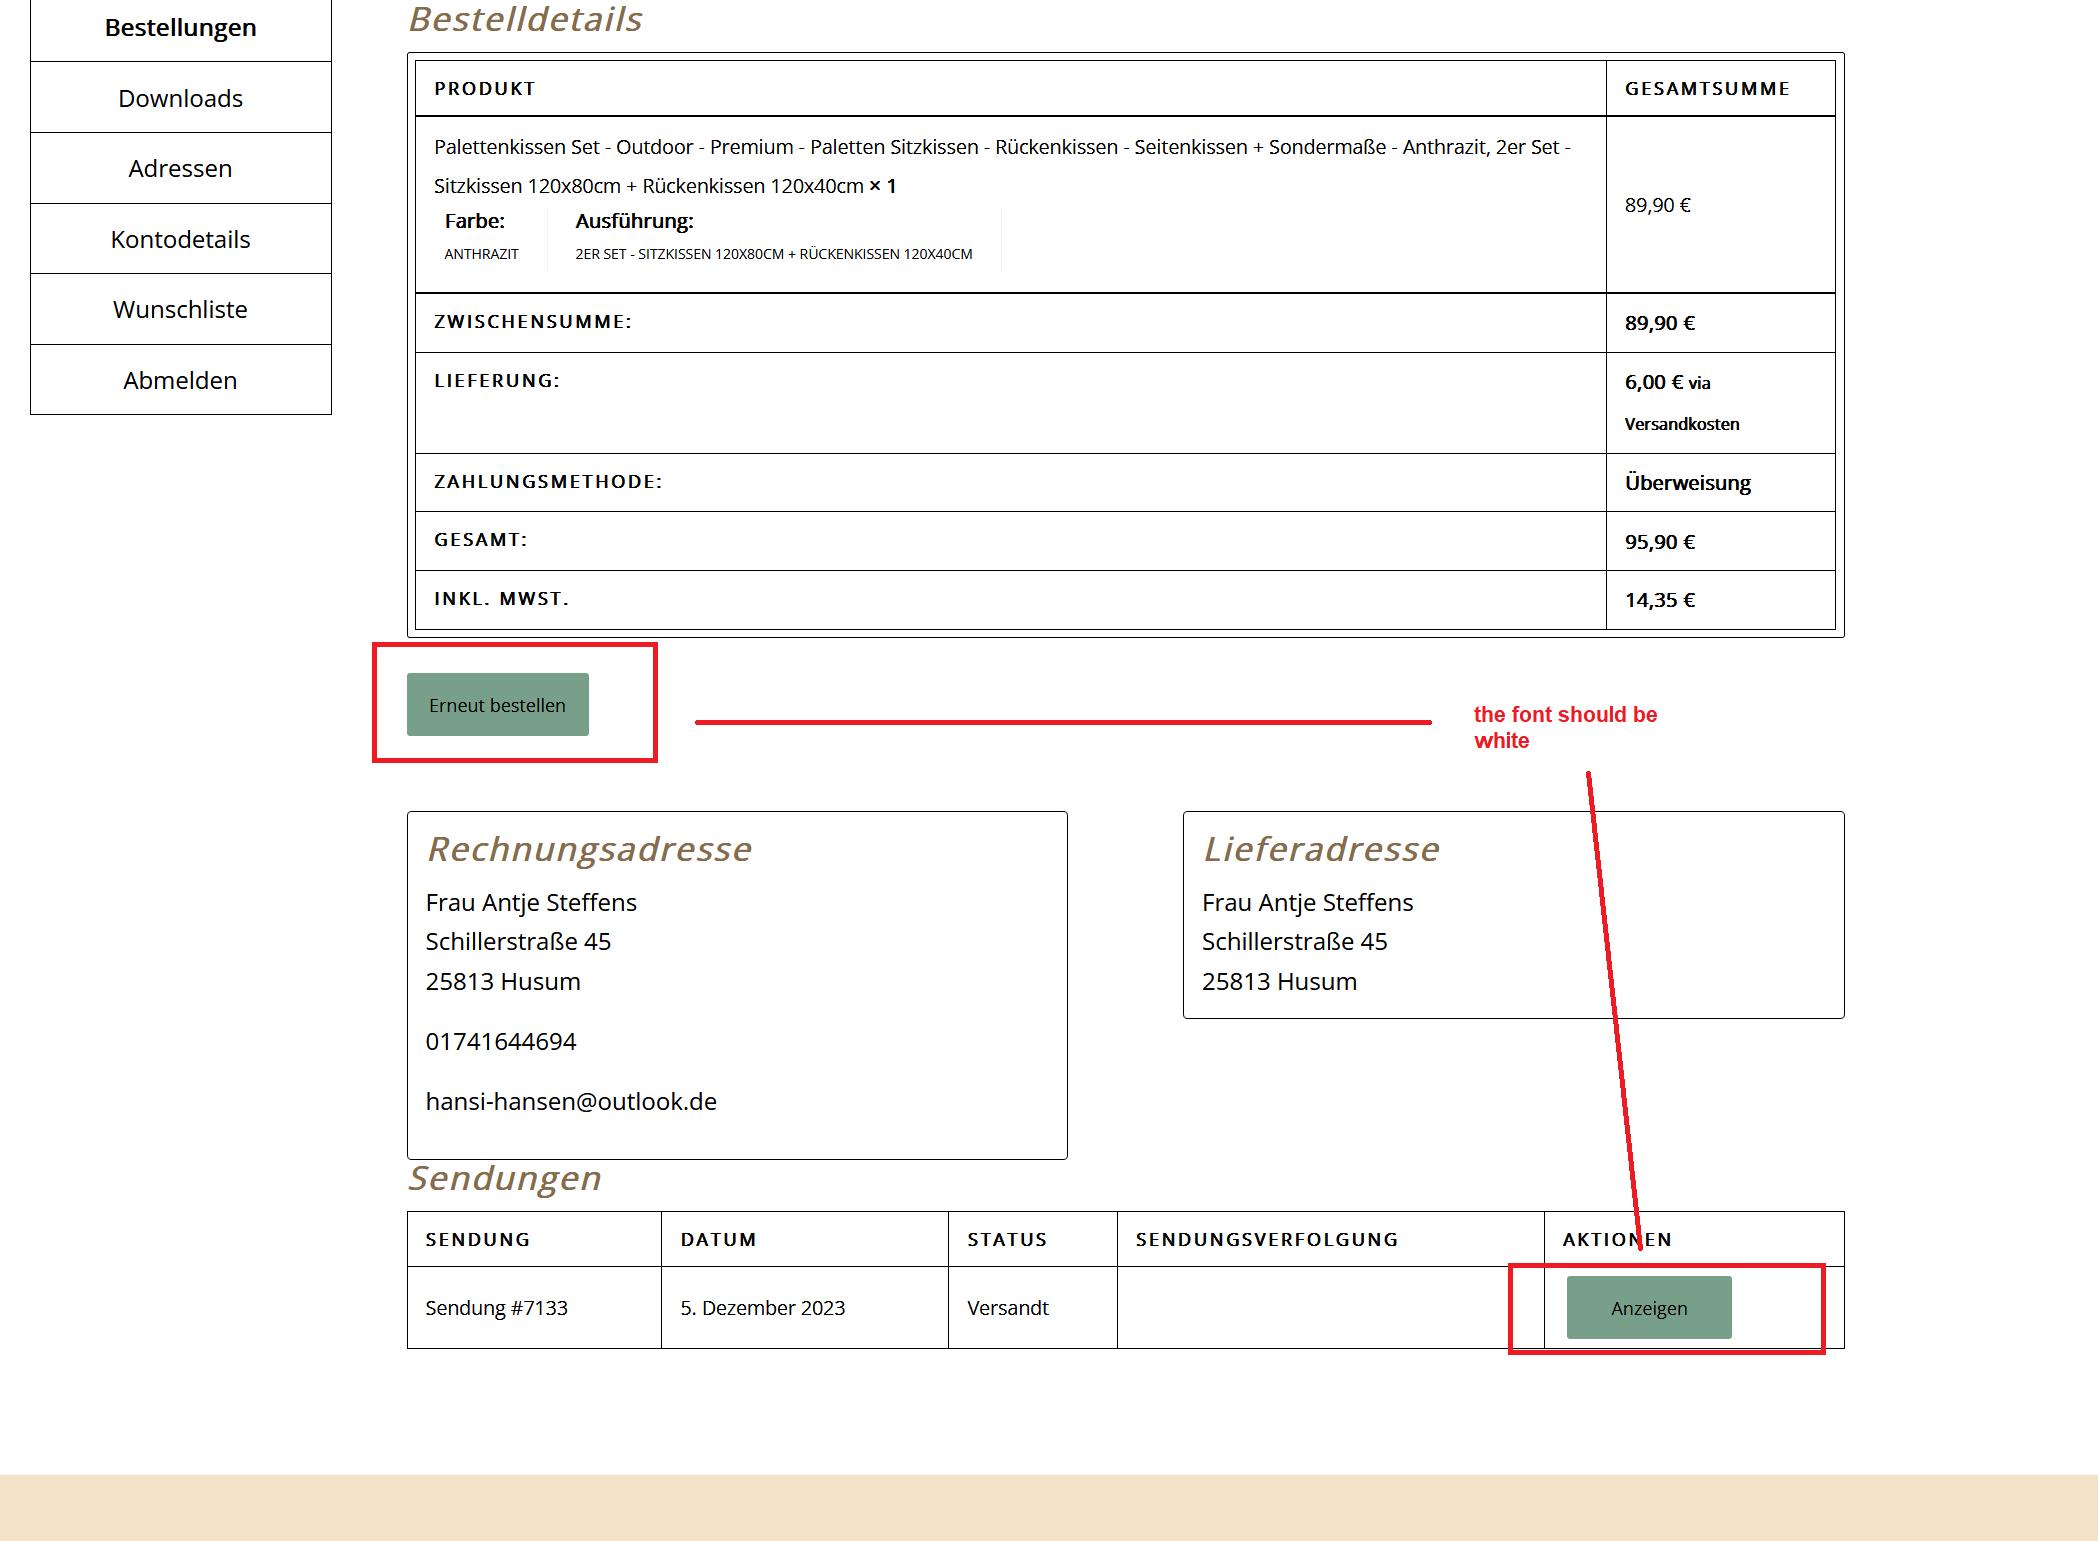2098x1541 pixels.
Task: Click the Gesamt value 95,90 €
Action: (1660, 542)
